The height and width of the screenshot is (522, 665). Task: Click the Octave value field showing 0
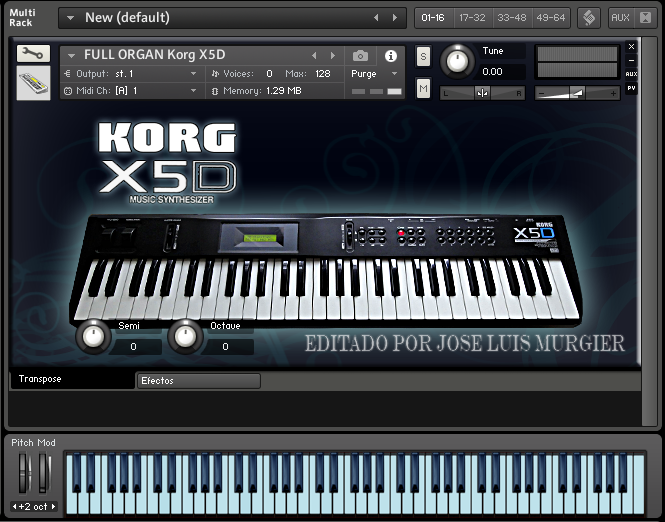point(226,347)
